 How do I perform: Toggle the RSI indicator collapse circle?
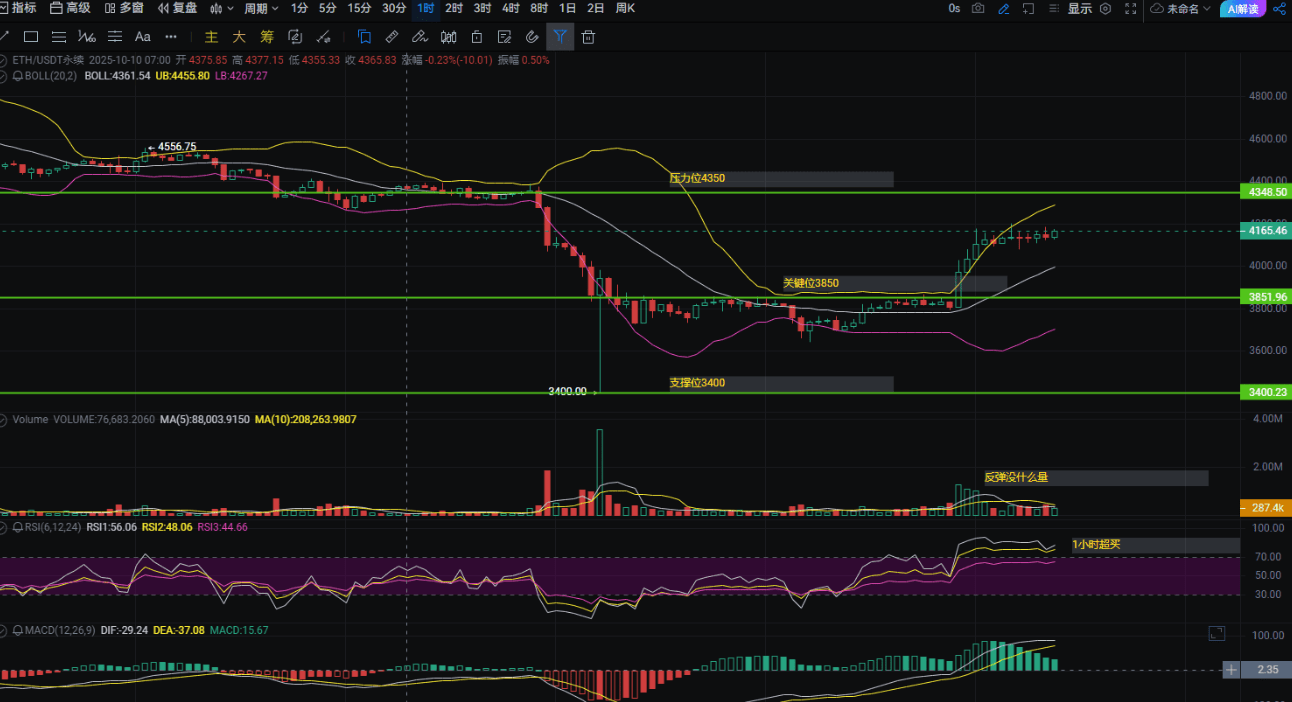[x=5, y=526]
